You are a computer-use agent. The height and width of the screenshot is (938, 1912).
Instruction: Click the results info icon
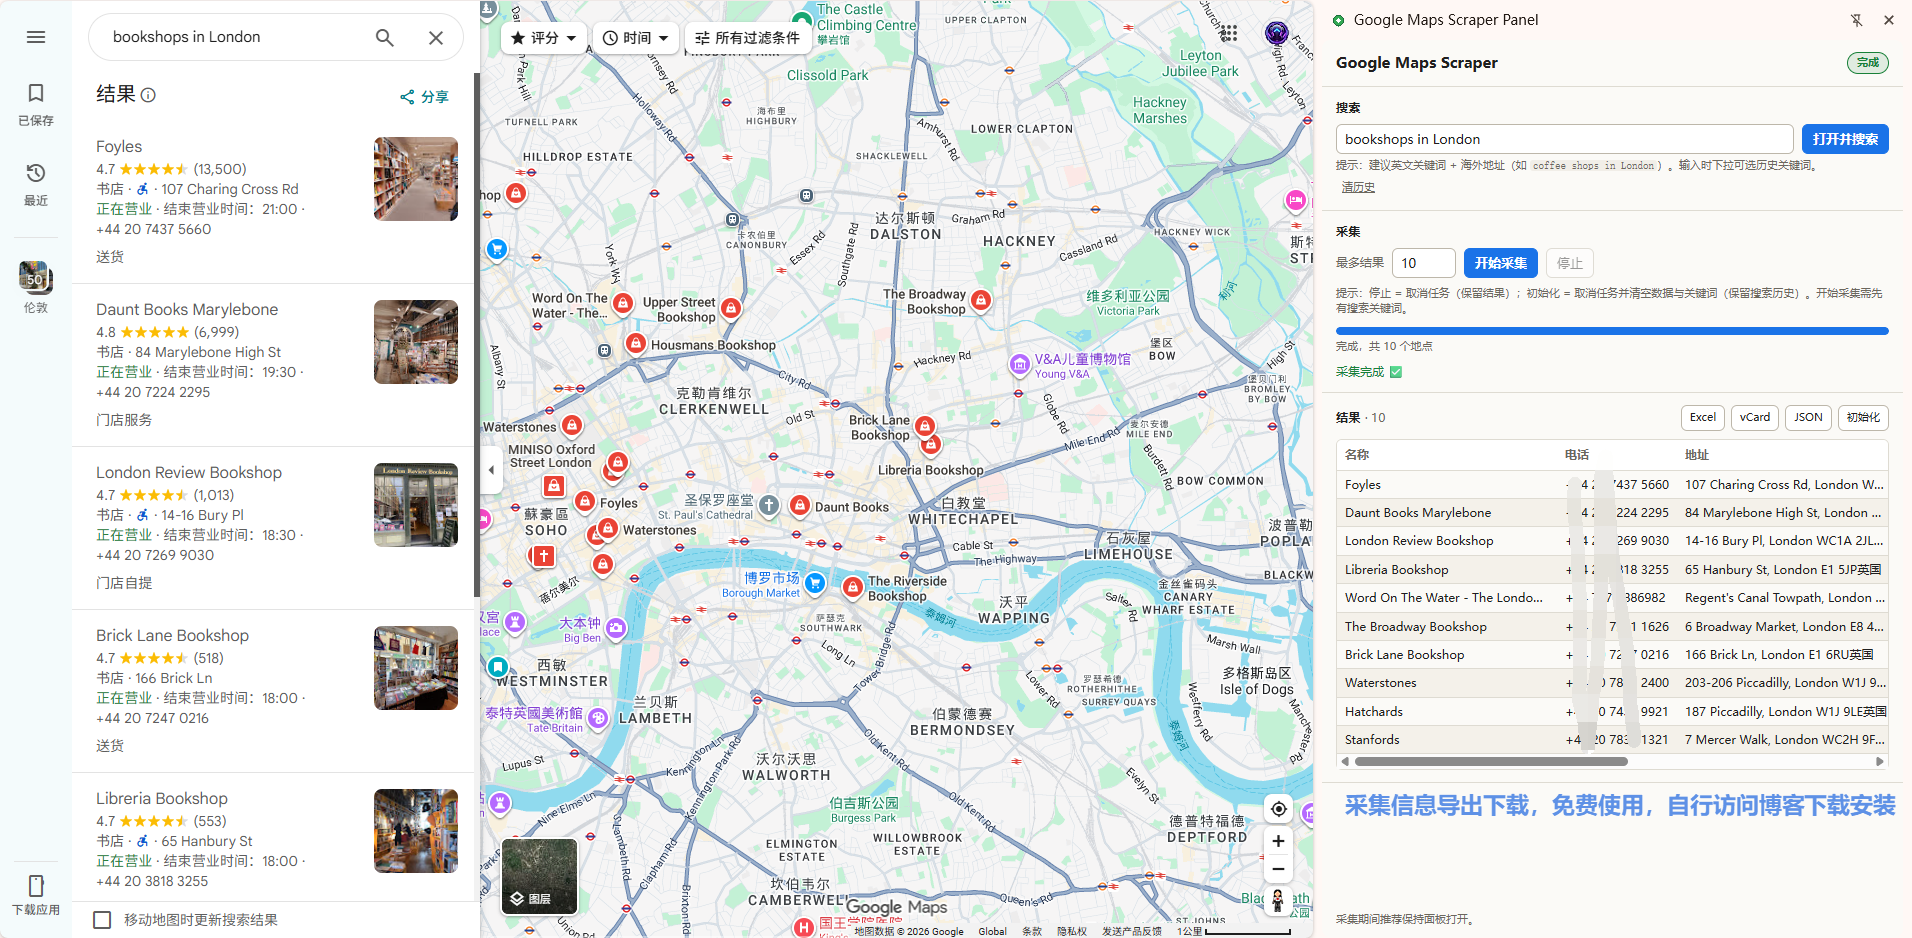pos(148,95)
